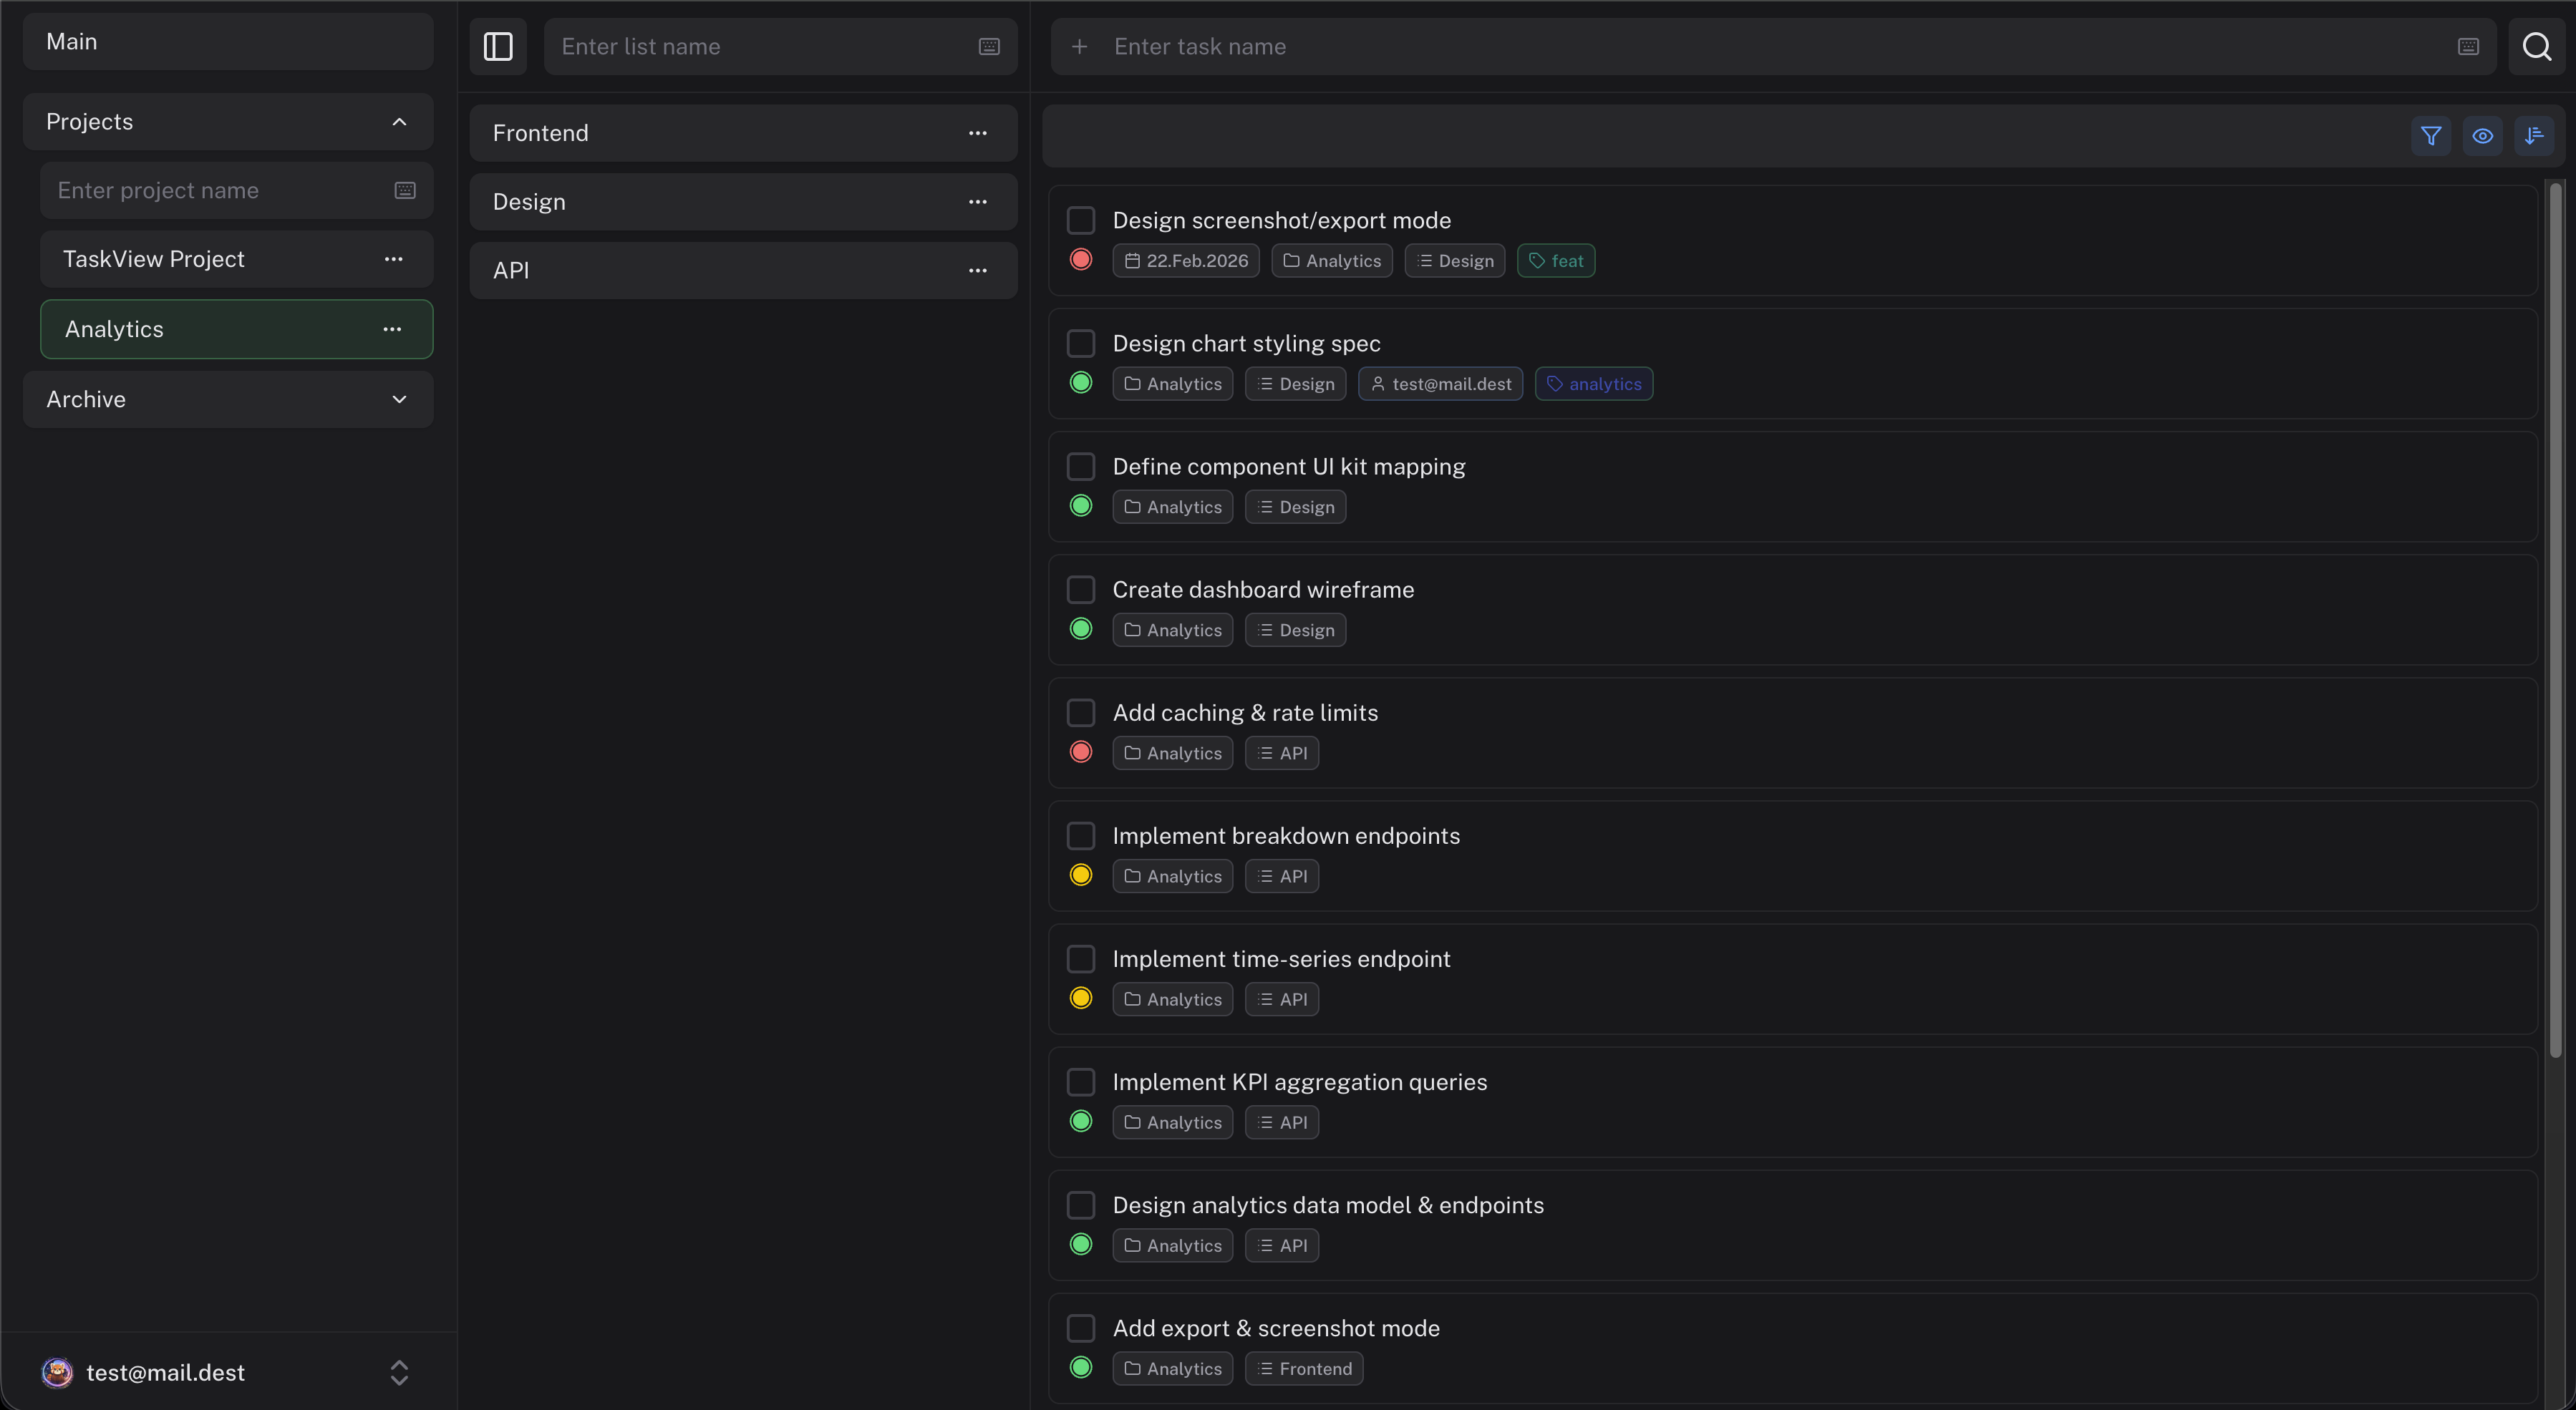Click the feat tag on Design screenshot/export mode
This screenshot has width=2576, height=1410.
[x=1556, y=260]
